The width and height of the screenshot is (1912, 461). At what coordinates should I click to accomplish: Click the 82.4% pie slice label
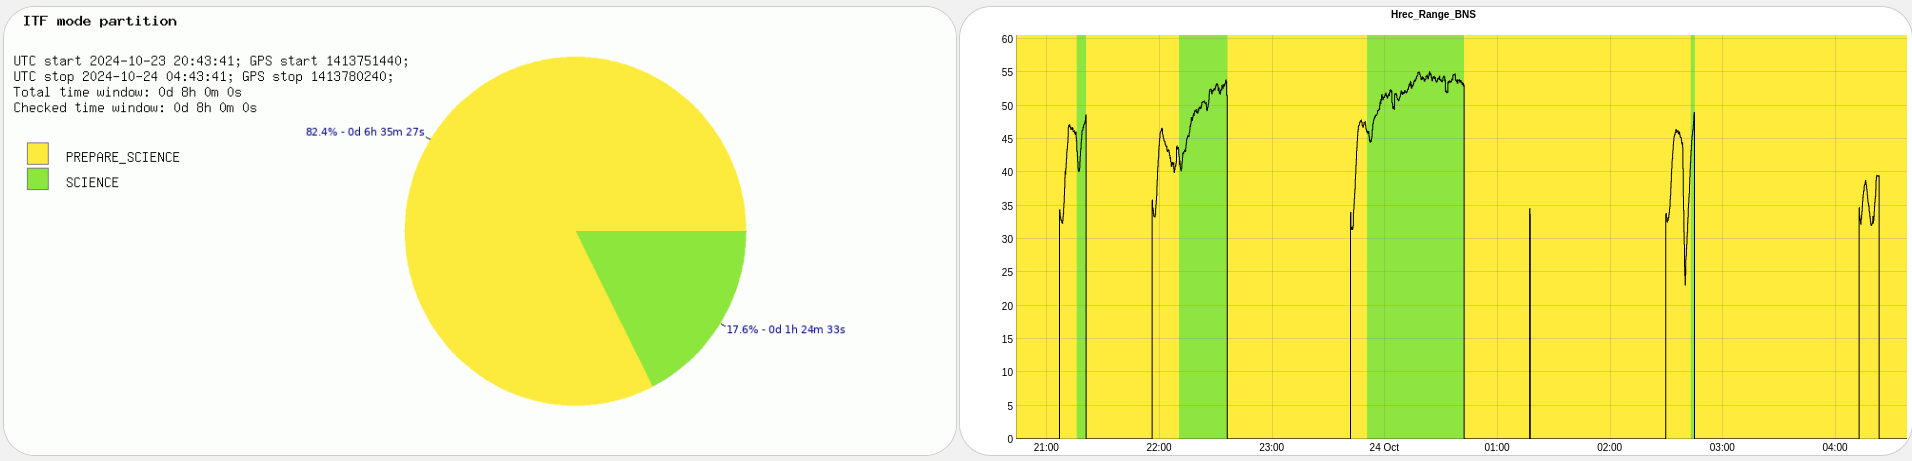point(365,132)
